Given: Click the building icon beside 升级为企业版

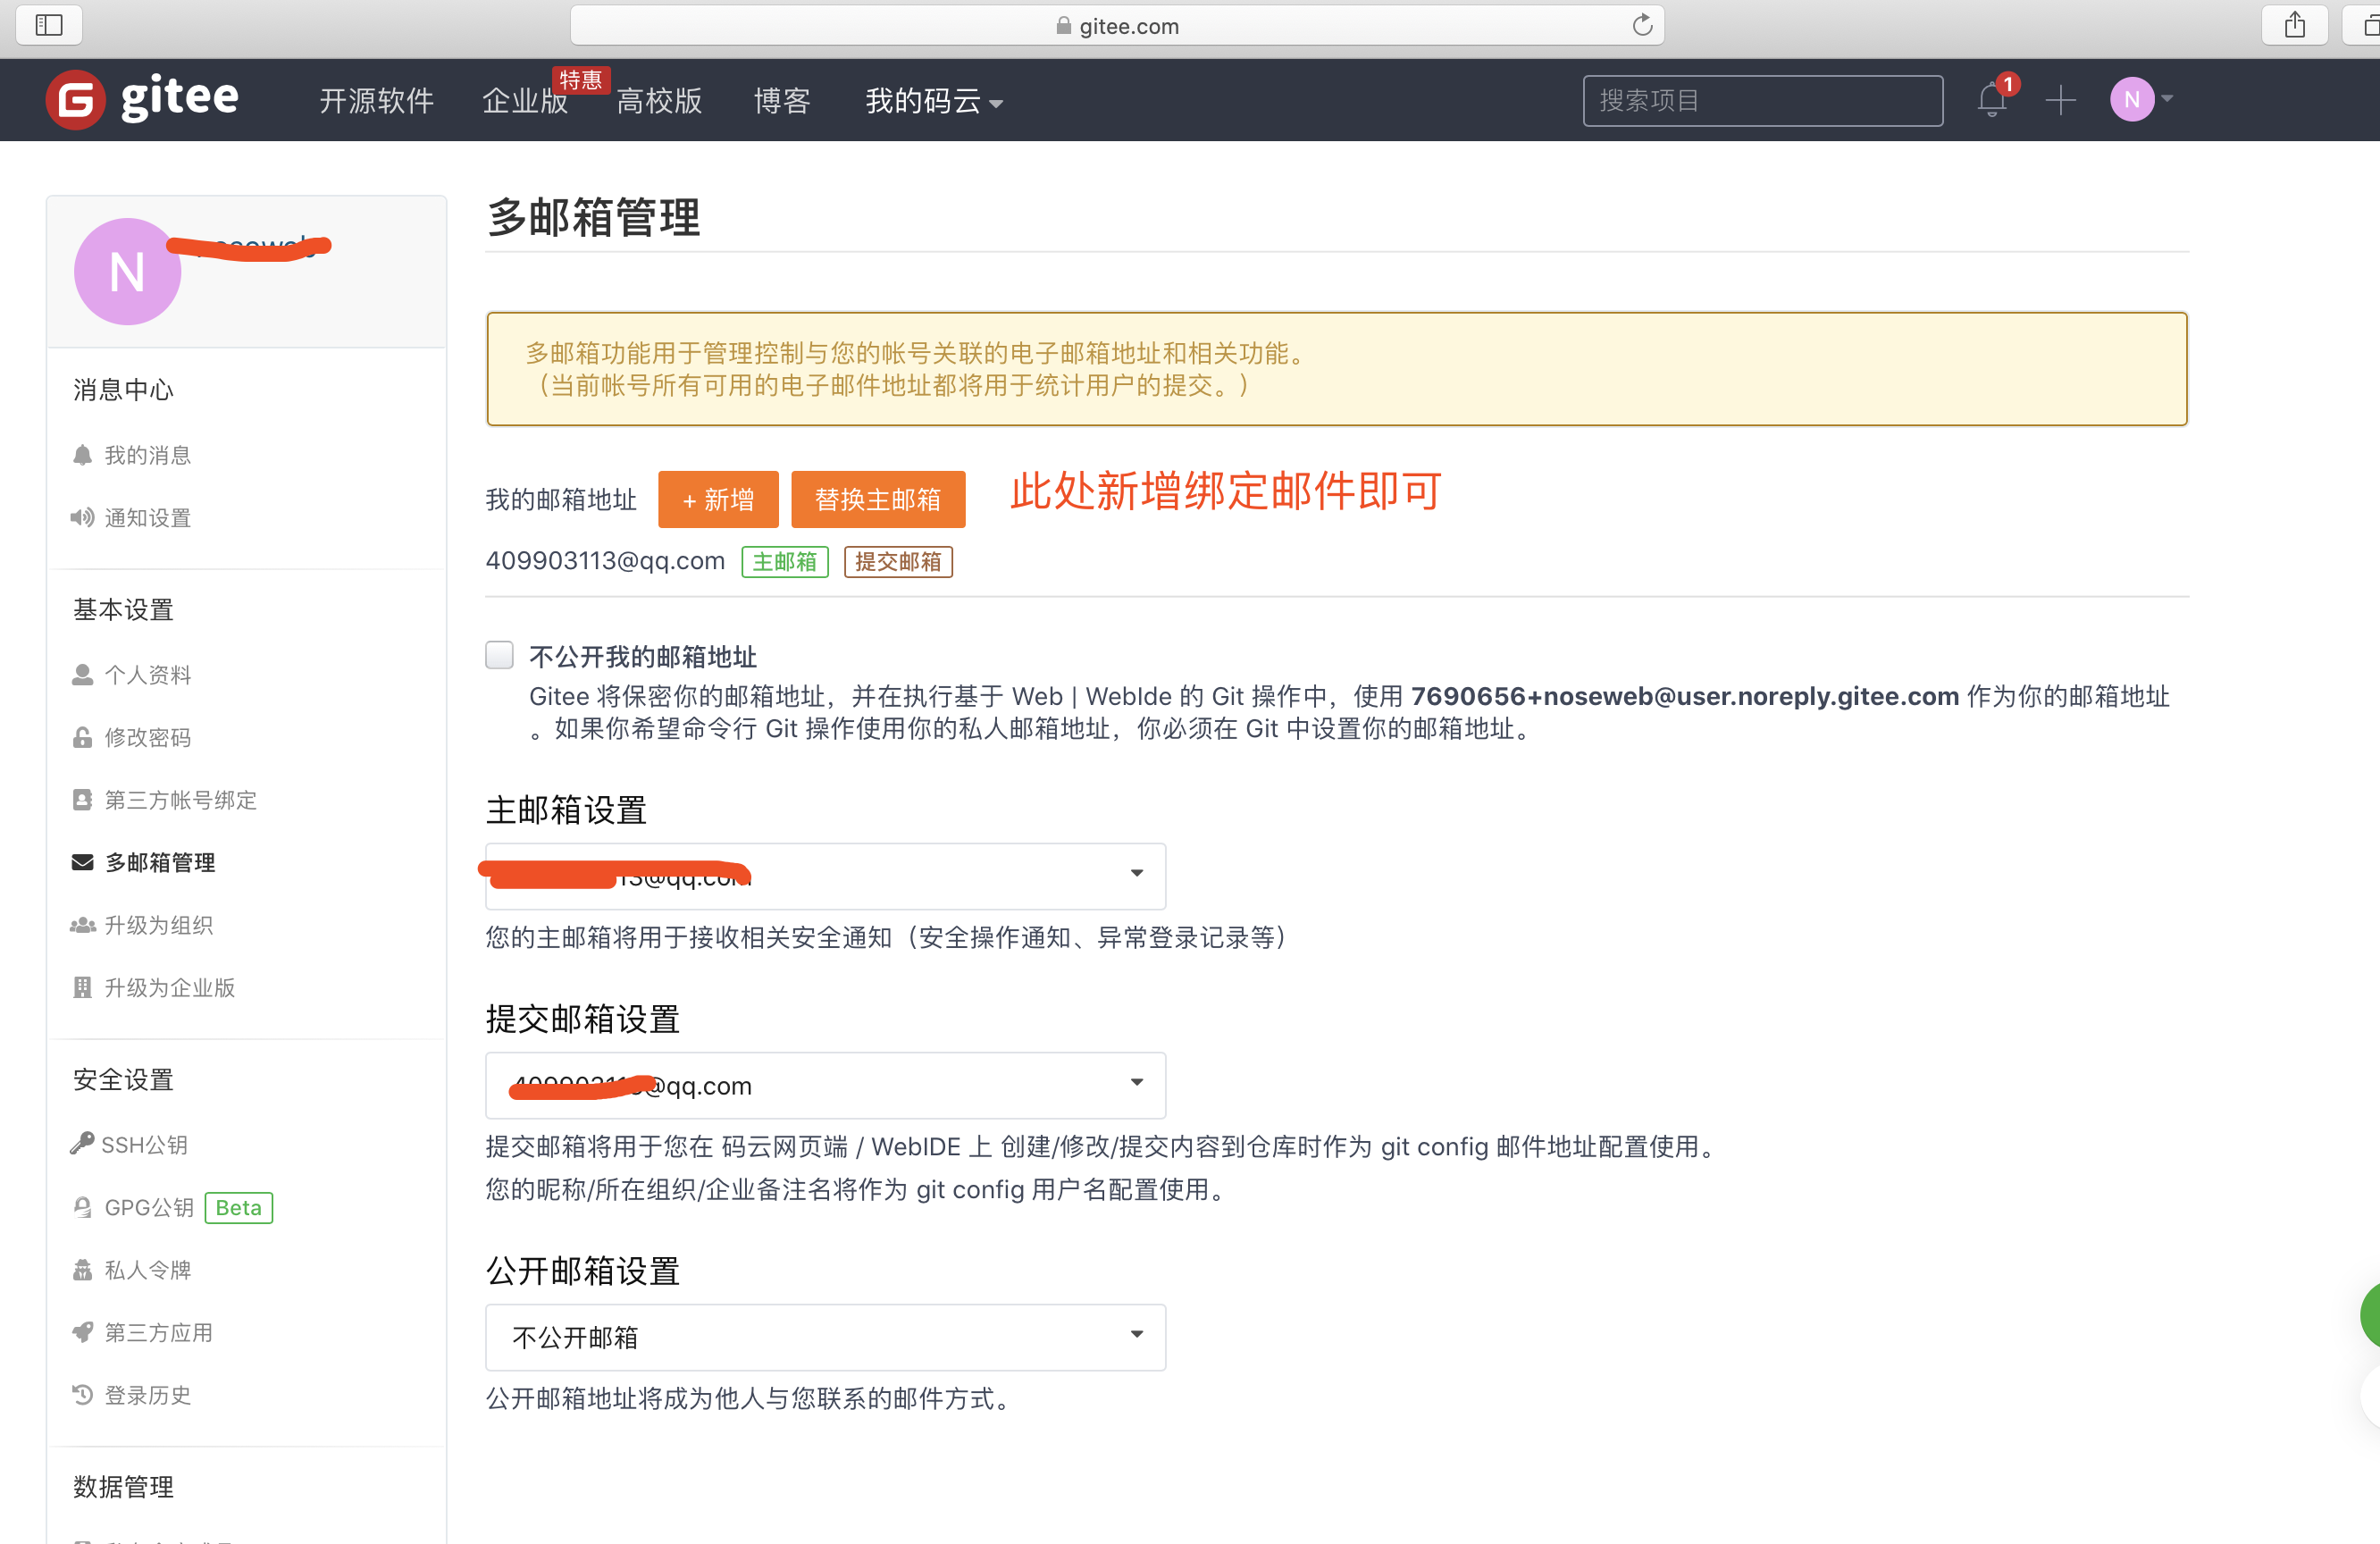Looking at the screenshot, I should coord(83,988).
